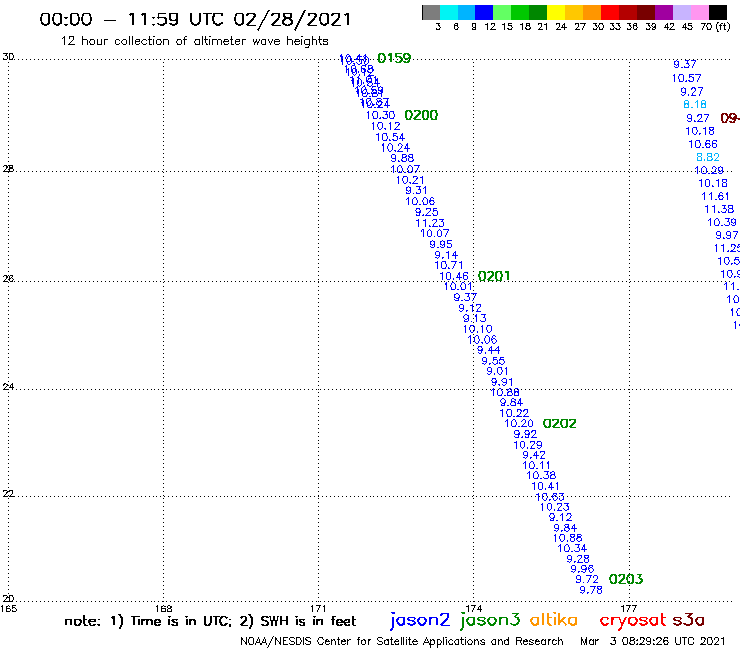Click the s3a legend label
This screenshot has height=650, width=740.
[688, 620]
